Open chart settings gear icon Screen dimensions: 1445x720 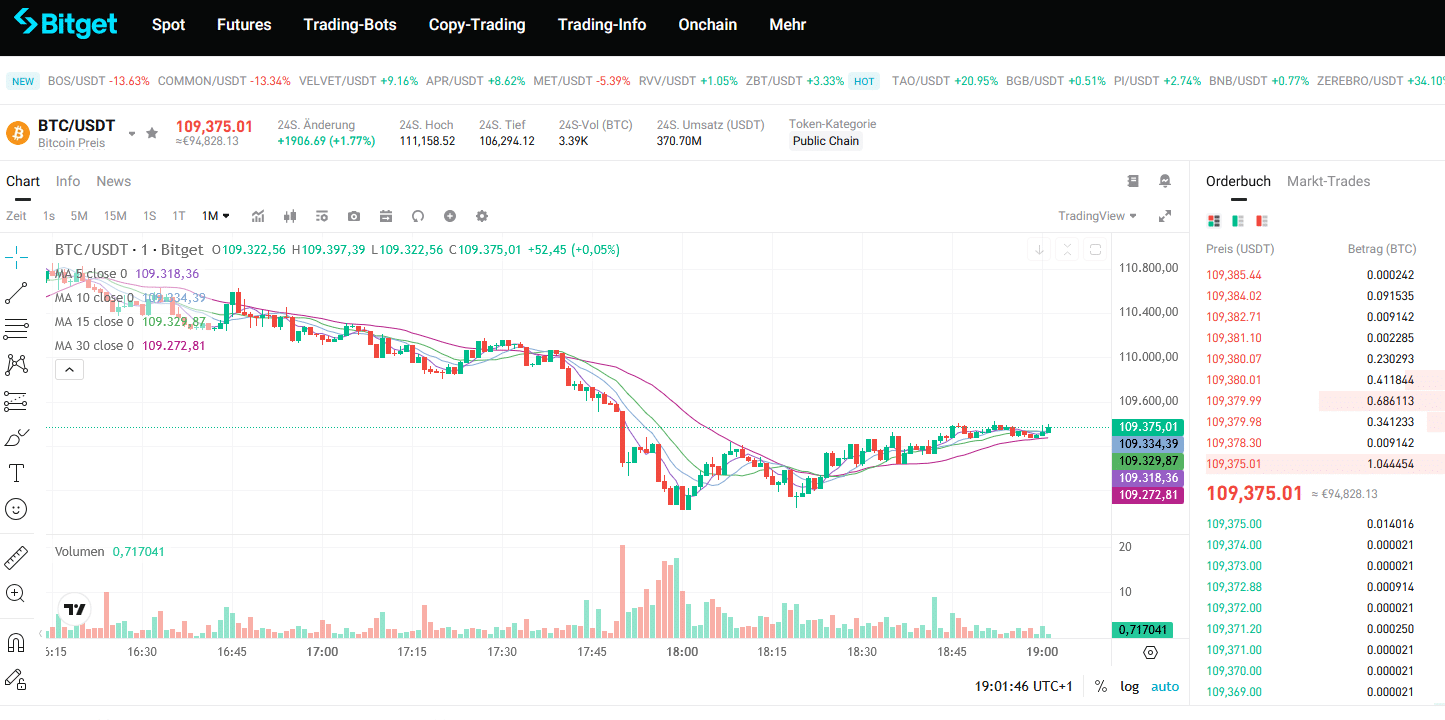click(x=482, y=216)
